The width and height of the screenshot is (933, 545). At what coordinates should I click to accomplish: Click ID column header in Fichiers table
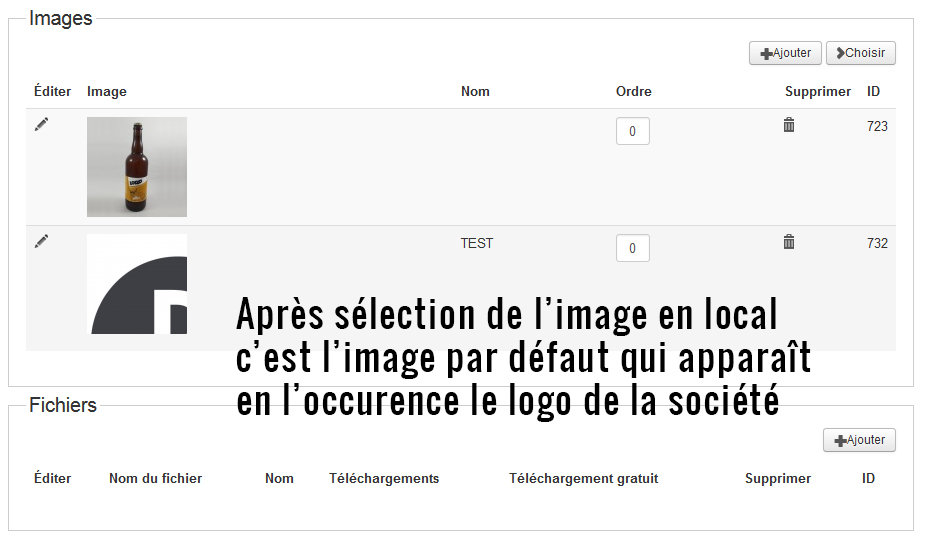click(x=868, y=478)
